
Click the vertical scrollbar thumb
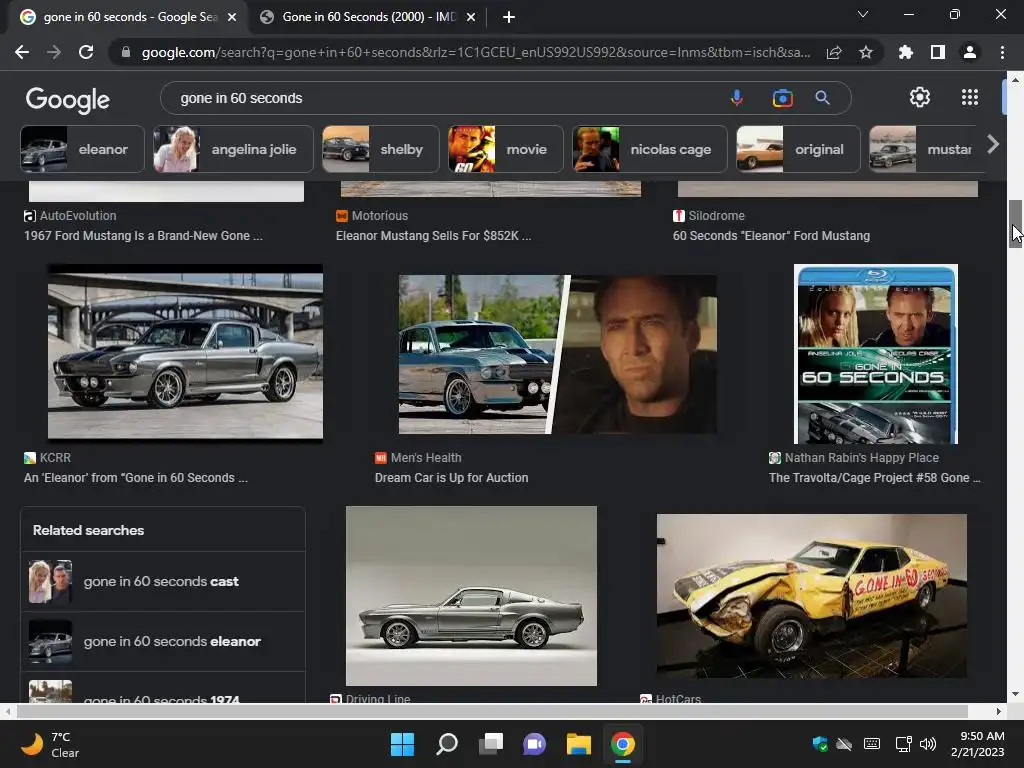pyautogui.click(x=1014, y=223)
